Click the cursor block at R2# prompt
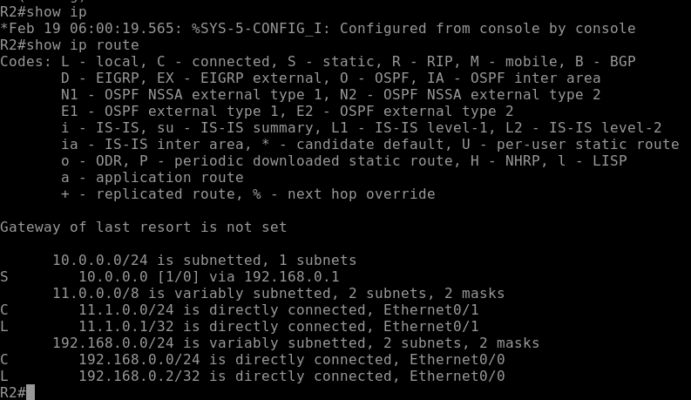 [30, 392]
